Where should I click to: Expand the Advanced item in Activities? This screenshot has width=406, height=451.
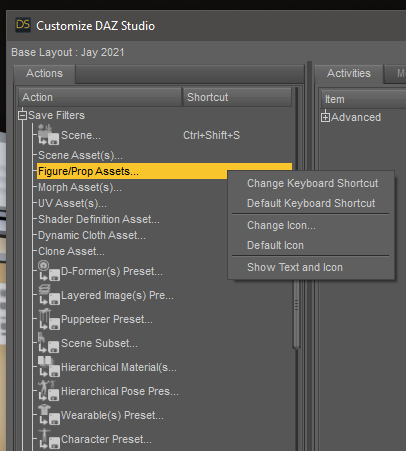click(325, 117)
